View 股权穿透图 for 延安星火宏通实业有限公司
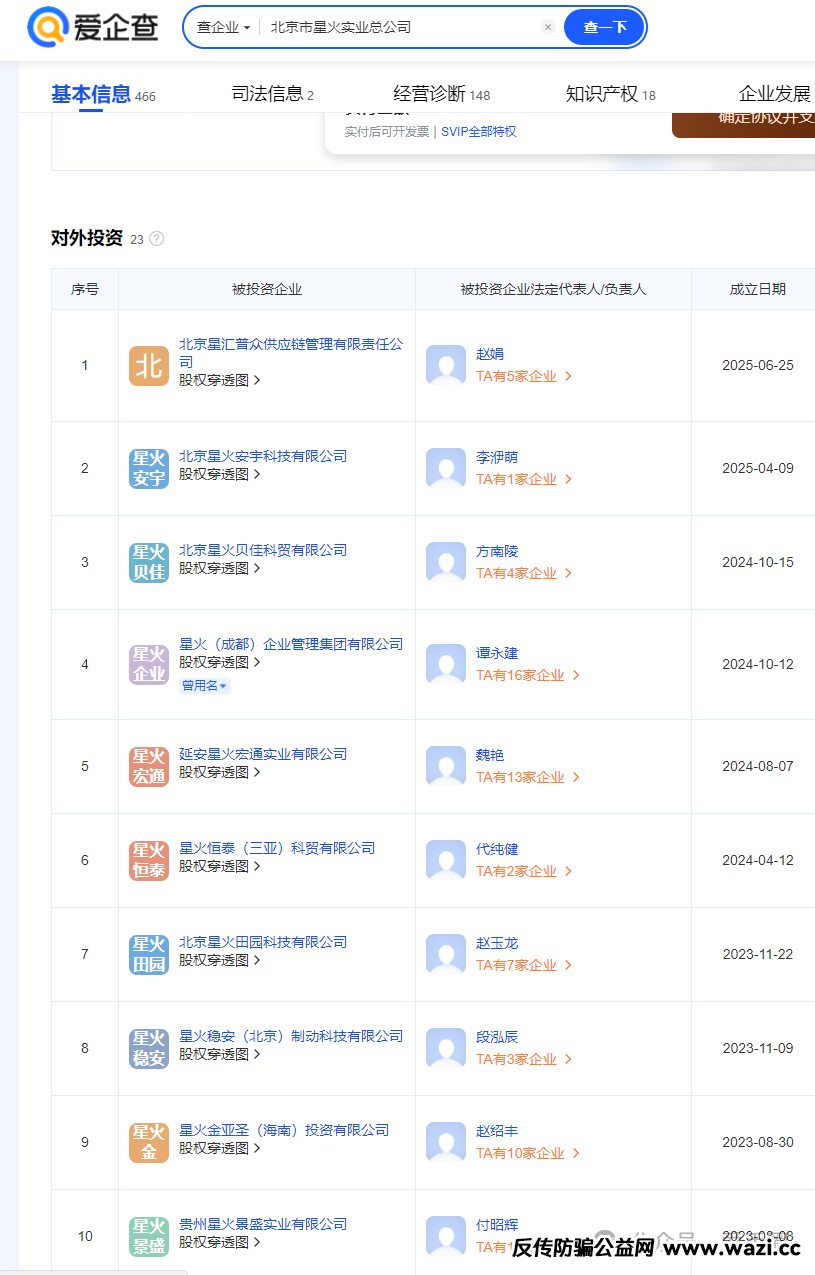This screenshot has width=815, height=1275. click(220, 772)
